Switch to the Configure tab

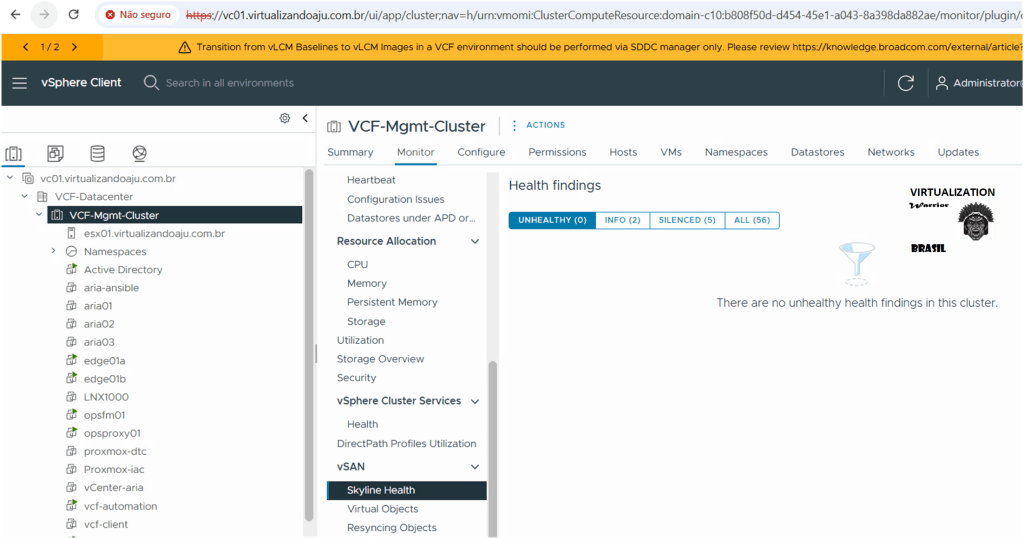[x=481, y=152]
